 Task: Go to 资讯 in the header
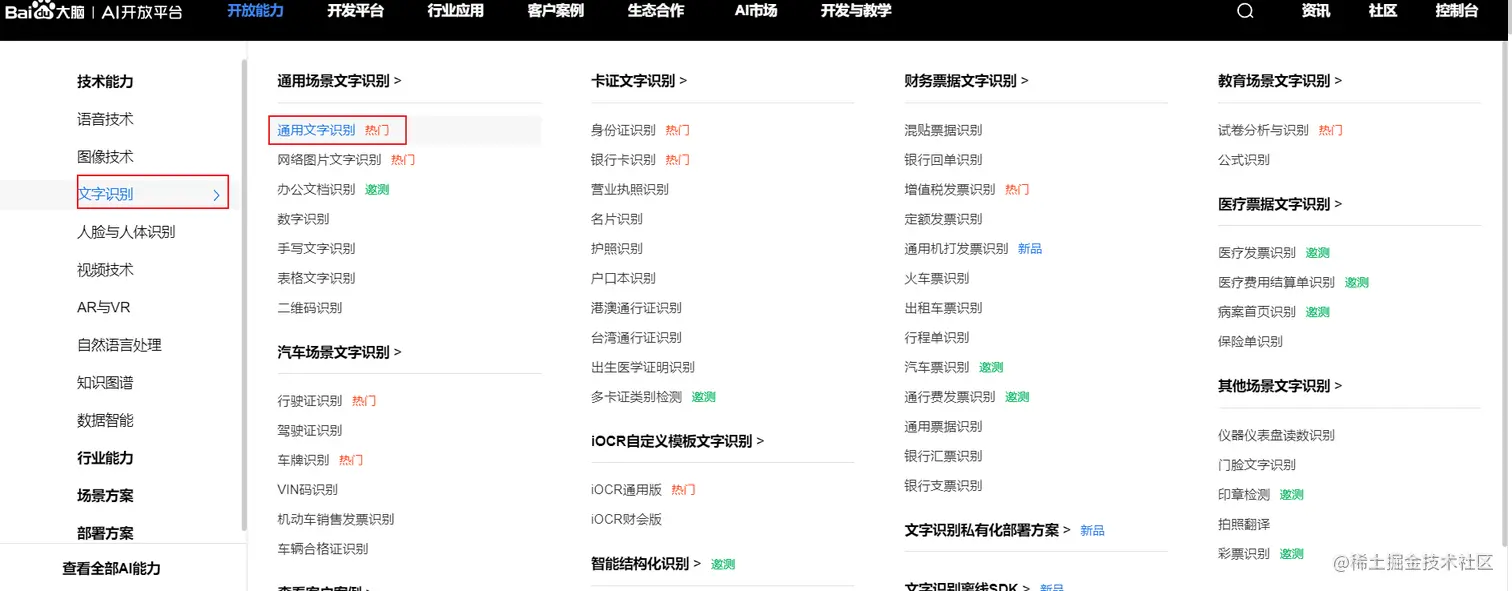(x=1316, y=11)
